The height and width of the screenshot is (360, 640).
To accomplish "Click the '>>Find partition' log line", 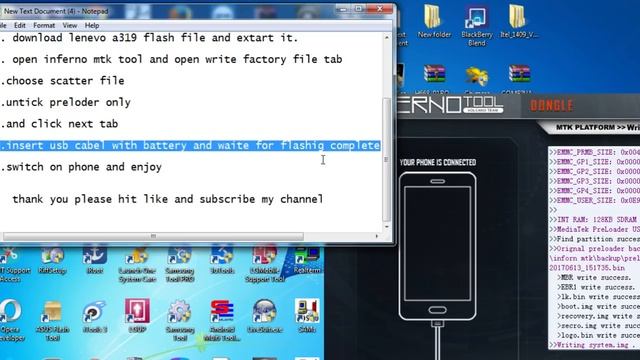I will click(x=594, y=239).
